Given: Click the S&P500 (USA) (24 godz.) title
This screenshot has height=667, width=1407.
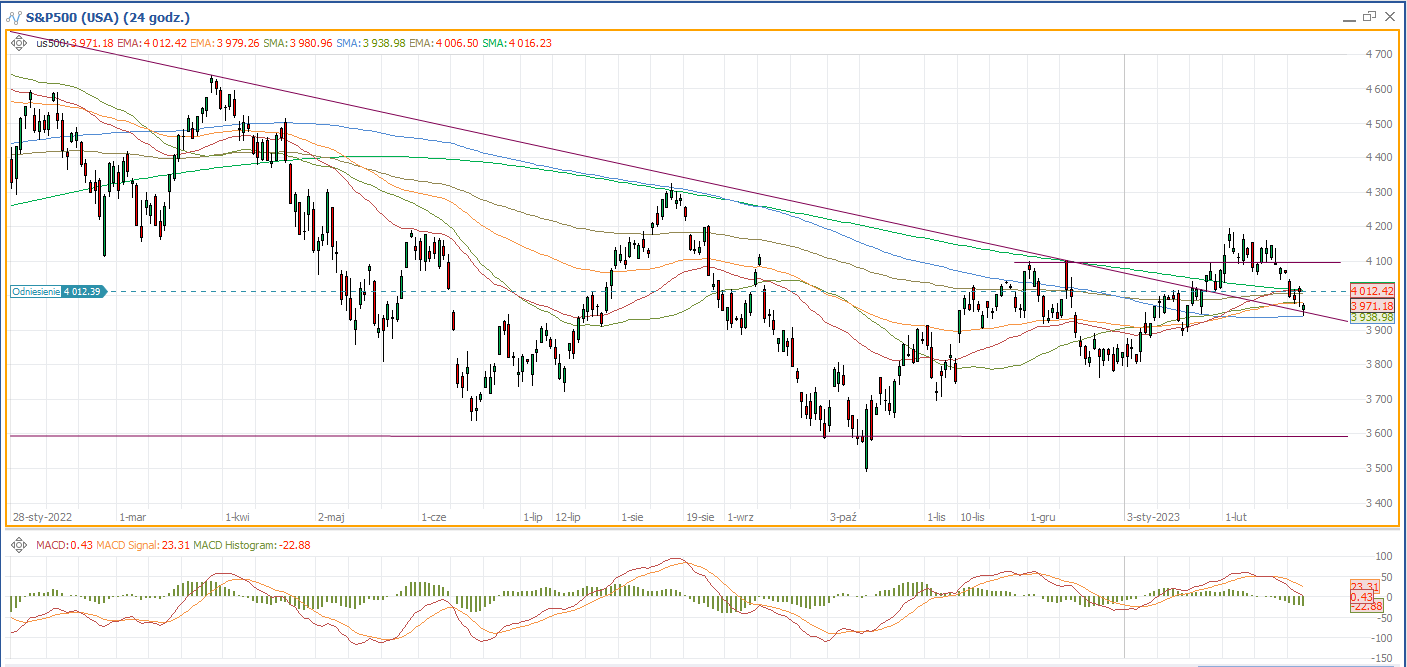Looking at the screenshot, I should [108, 17].
